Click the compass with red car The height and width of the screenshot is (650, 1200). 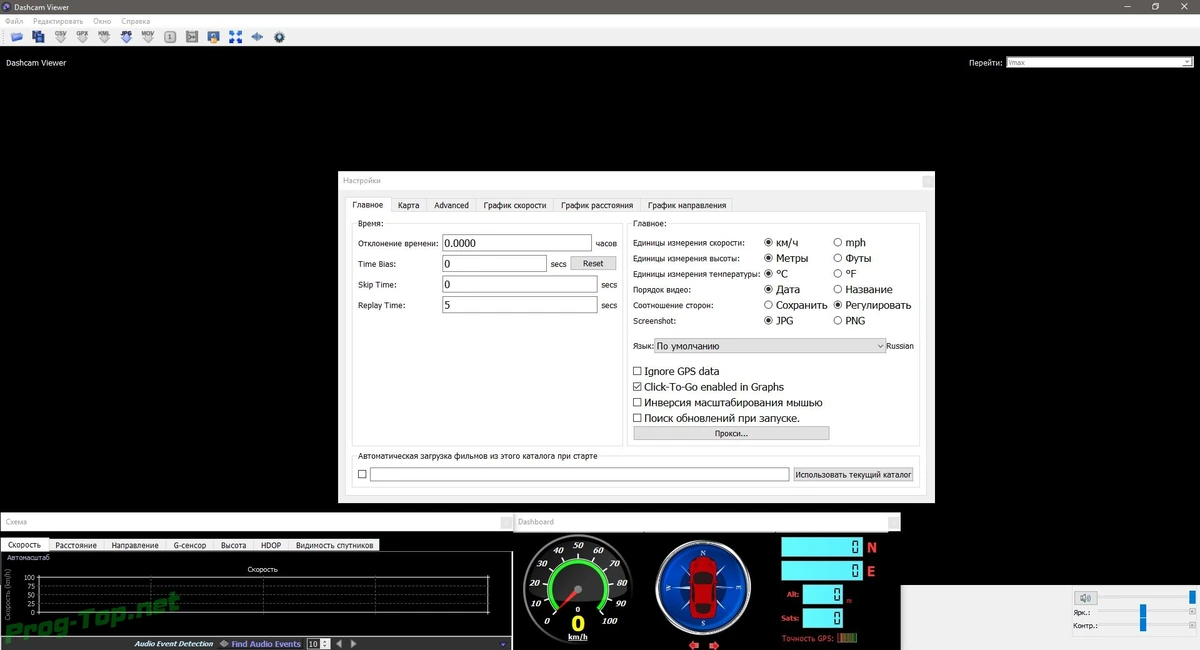[x=703, y=590]
